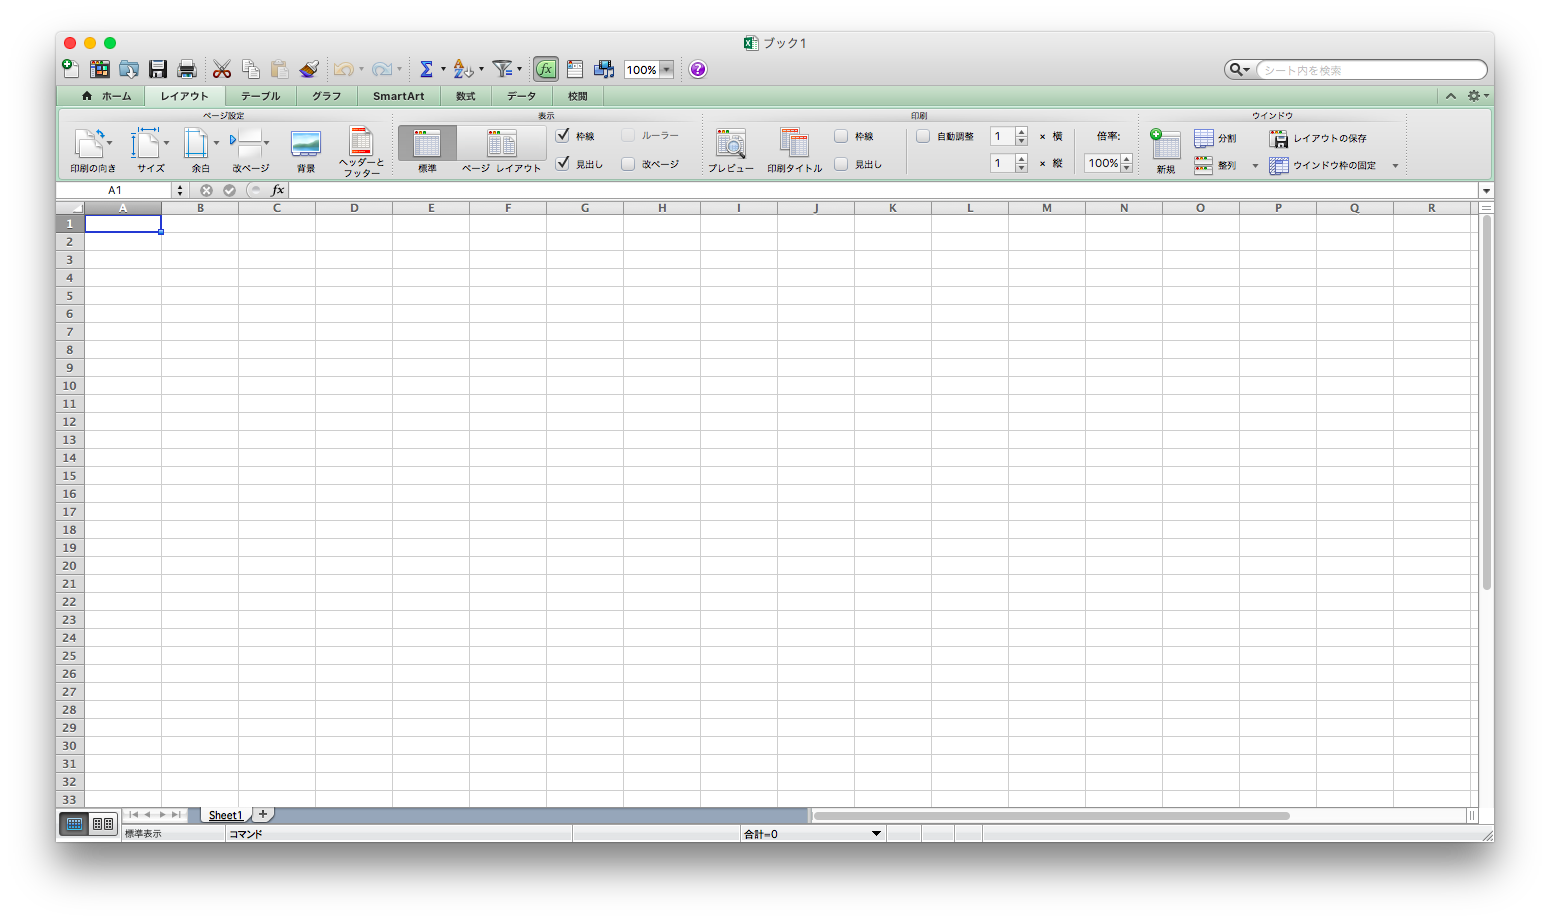Open the SmartArt ribbon tab
This screenshot has width=1550, height=922.
point(398,96)
